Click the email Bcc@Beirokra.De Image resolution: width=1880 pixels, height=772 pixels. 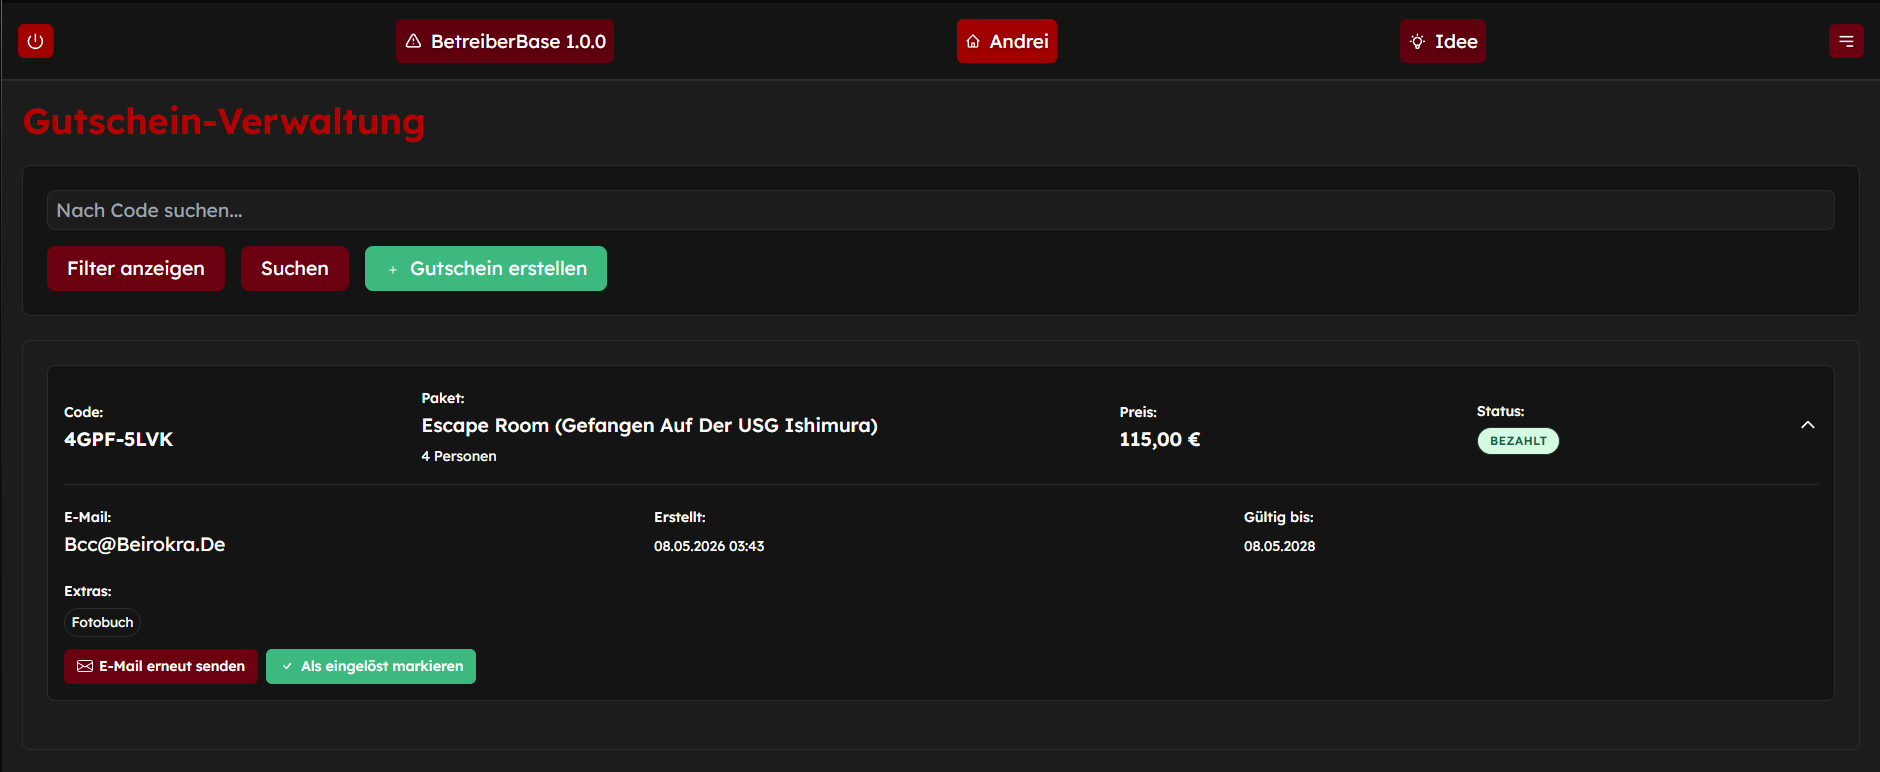pyautogui.click(x=145, y=544)
